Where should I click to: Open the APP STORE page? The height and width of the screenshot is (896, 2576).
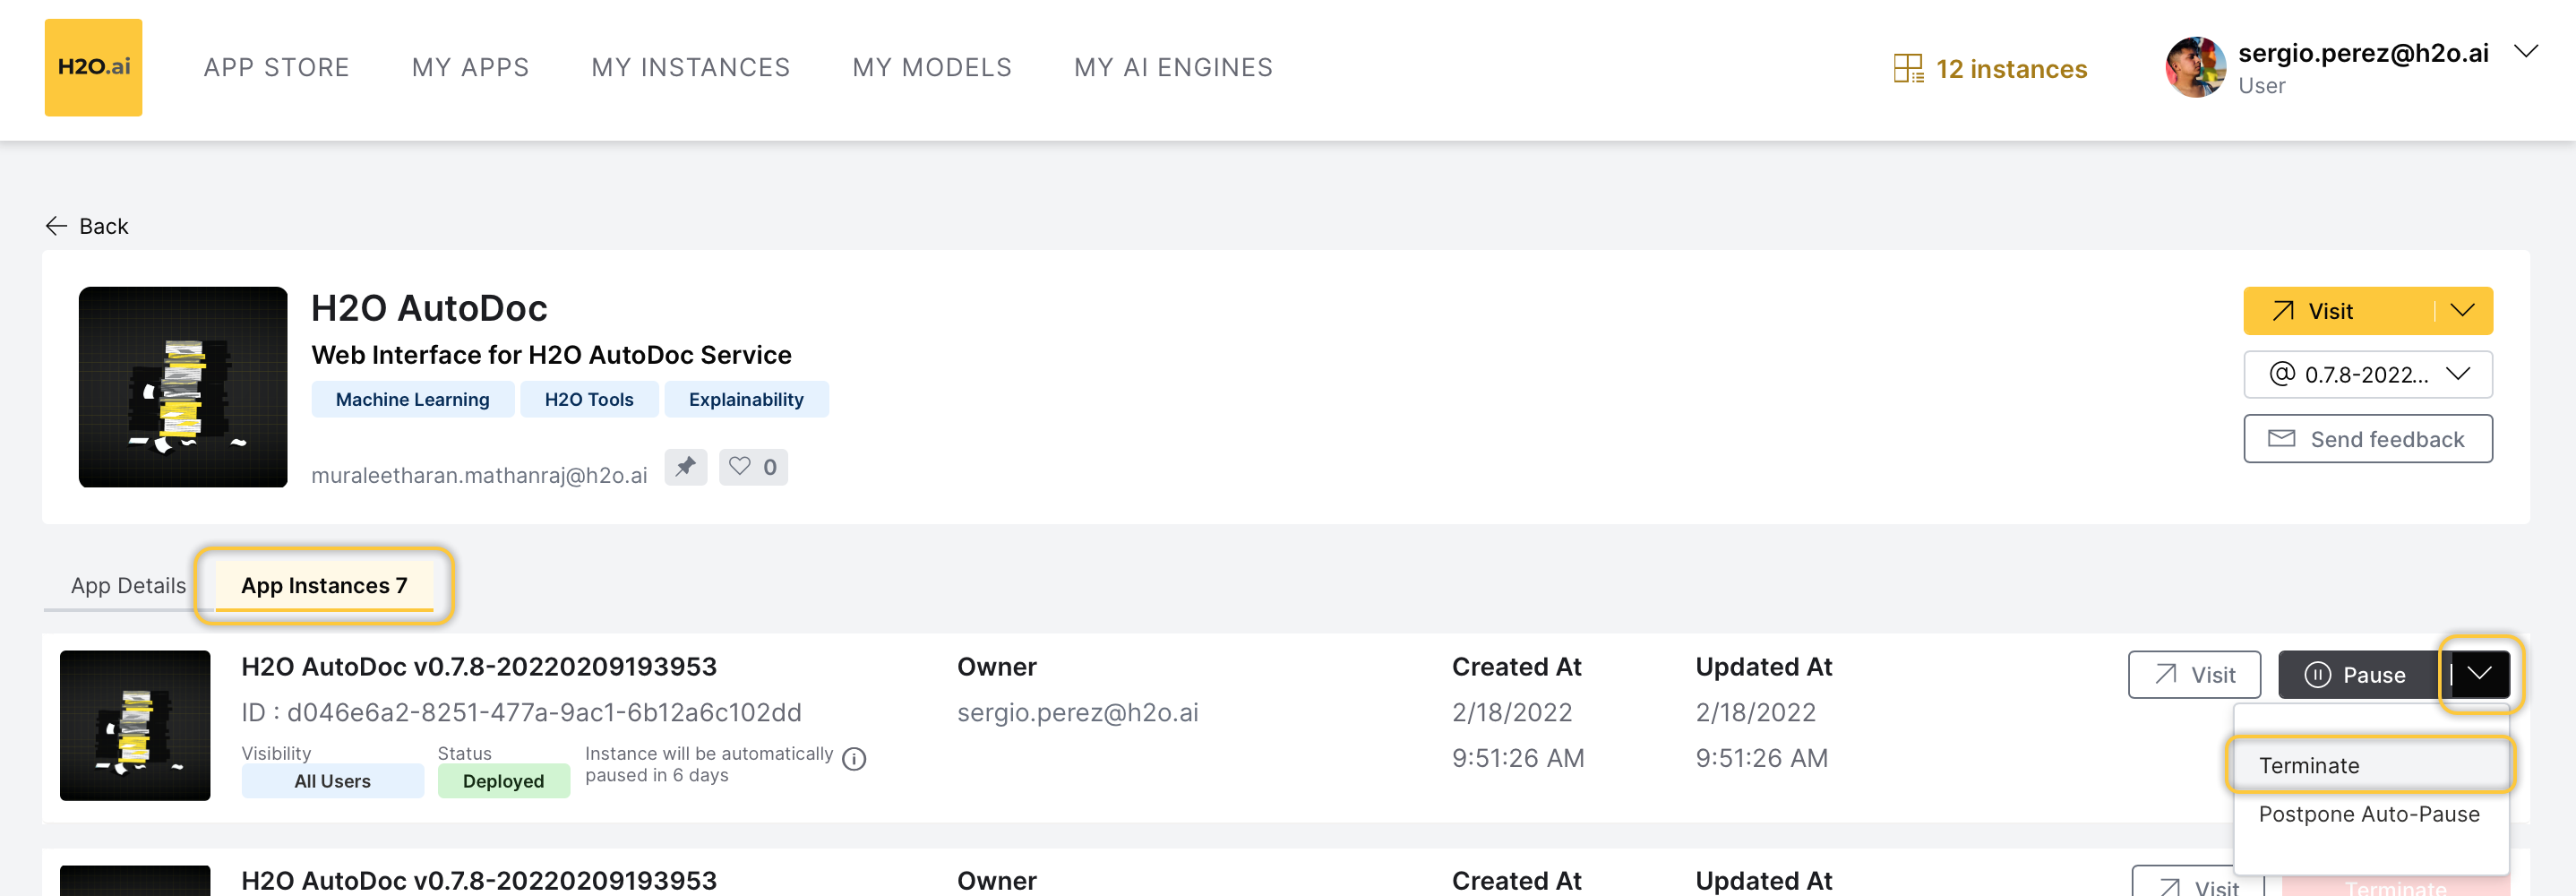tap(276, 67)
